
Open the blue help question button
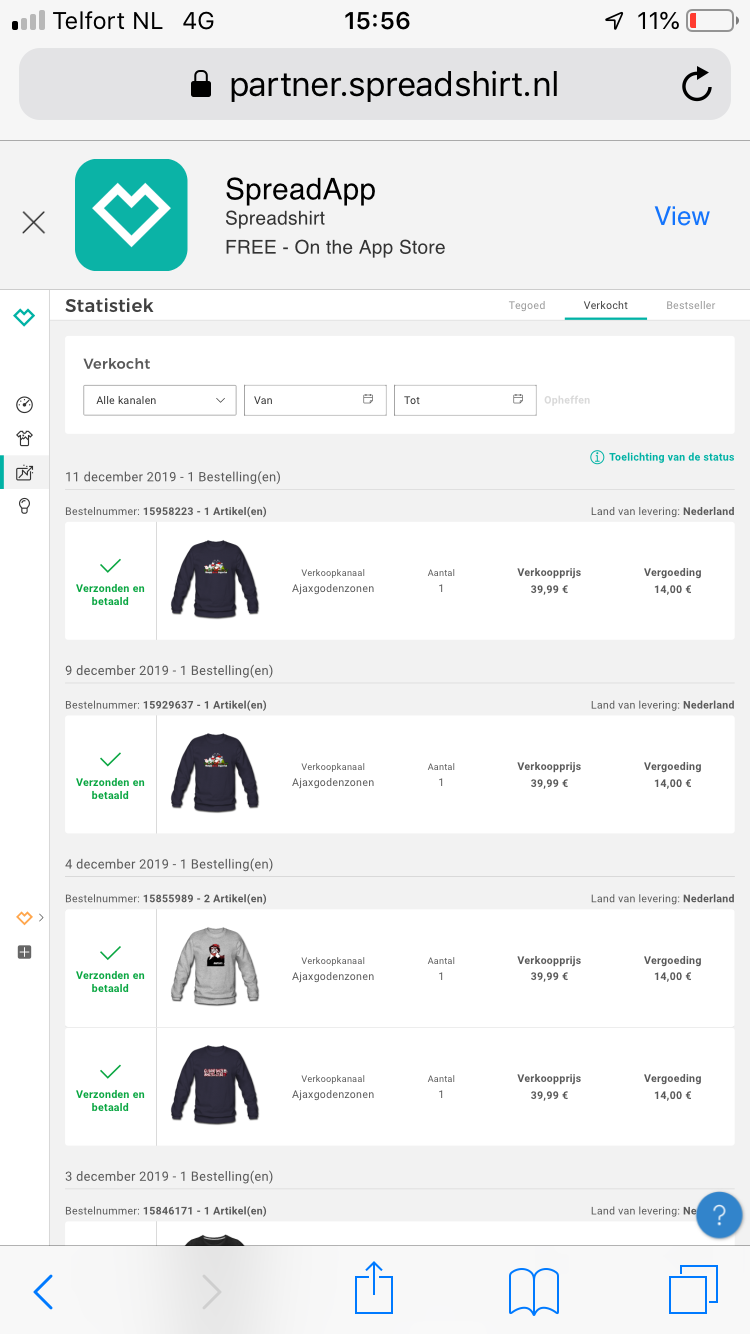[x=719, y=1215]
